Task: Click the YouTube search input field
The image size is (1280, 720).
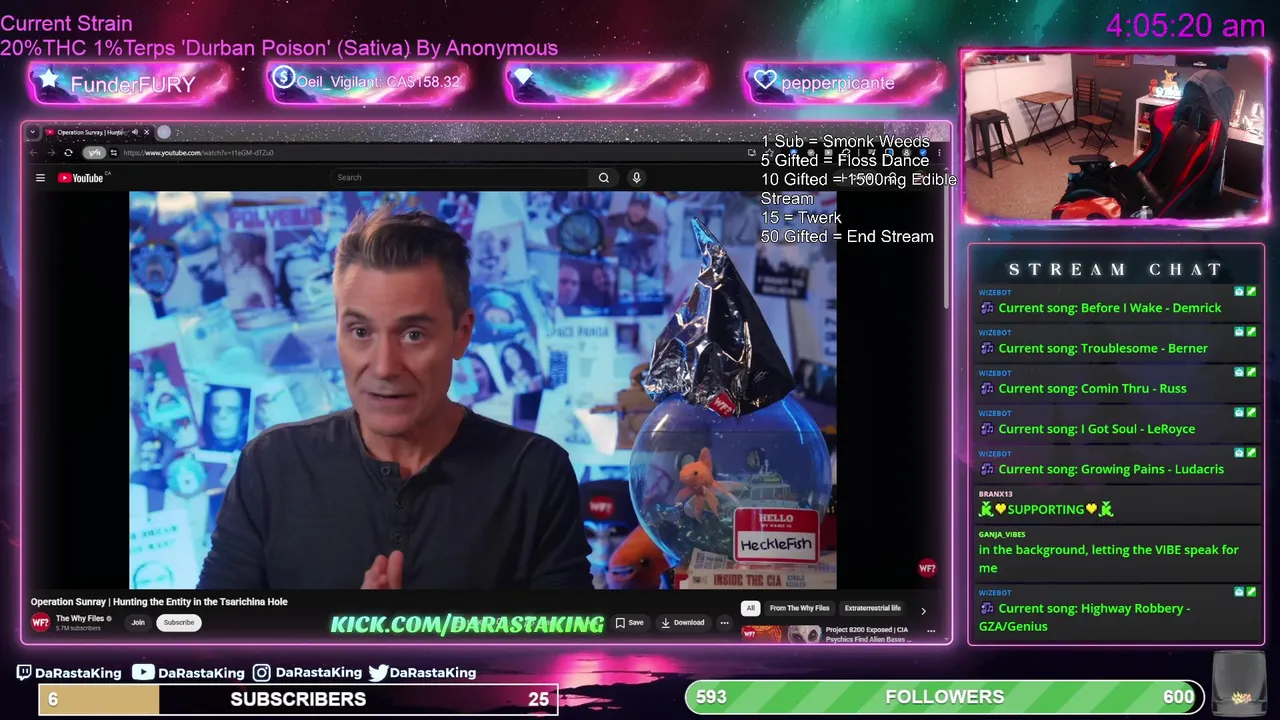Action: click(460, 178)
